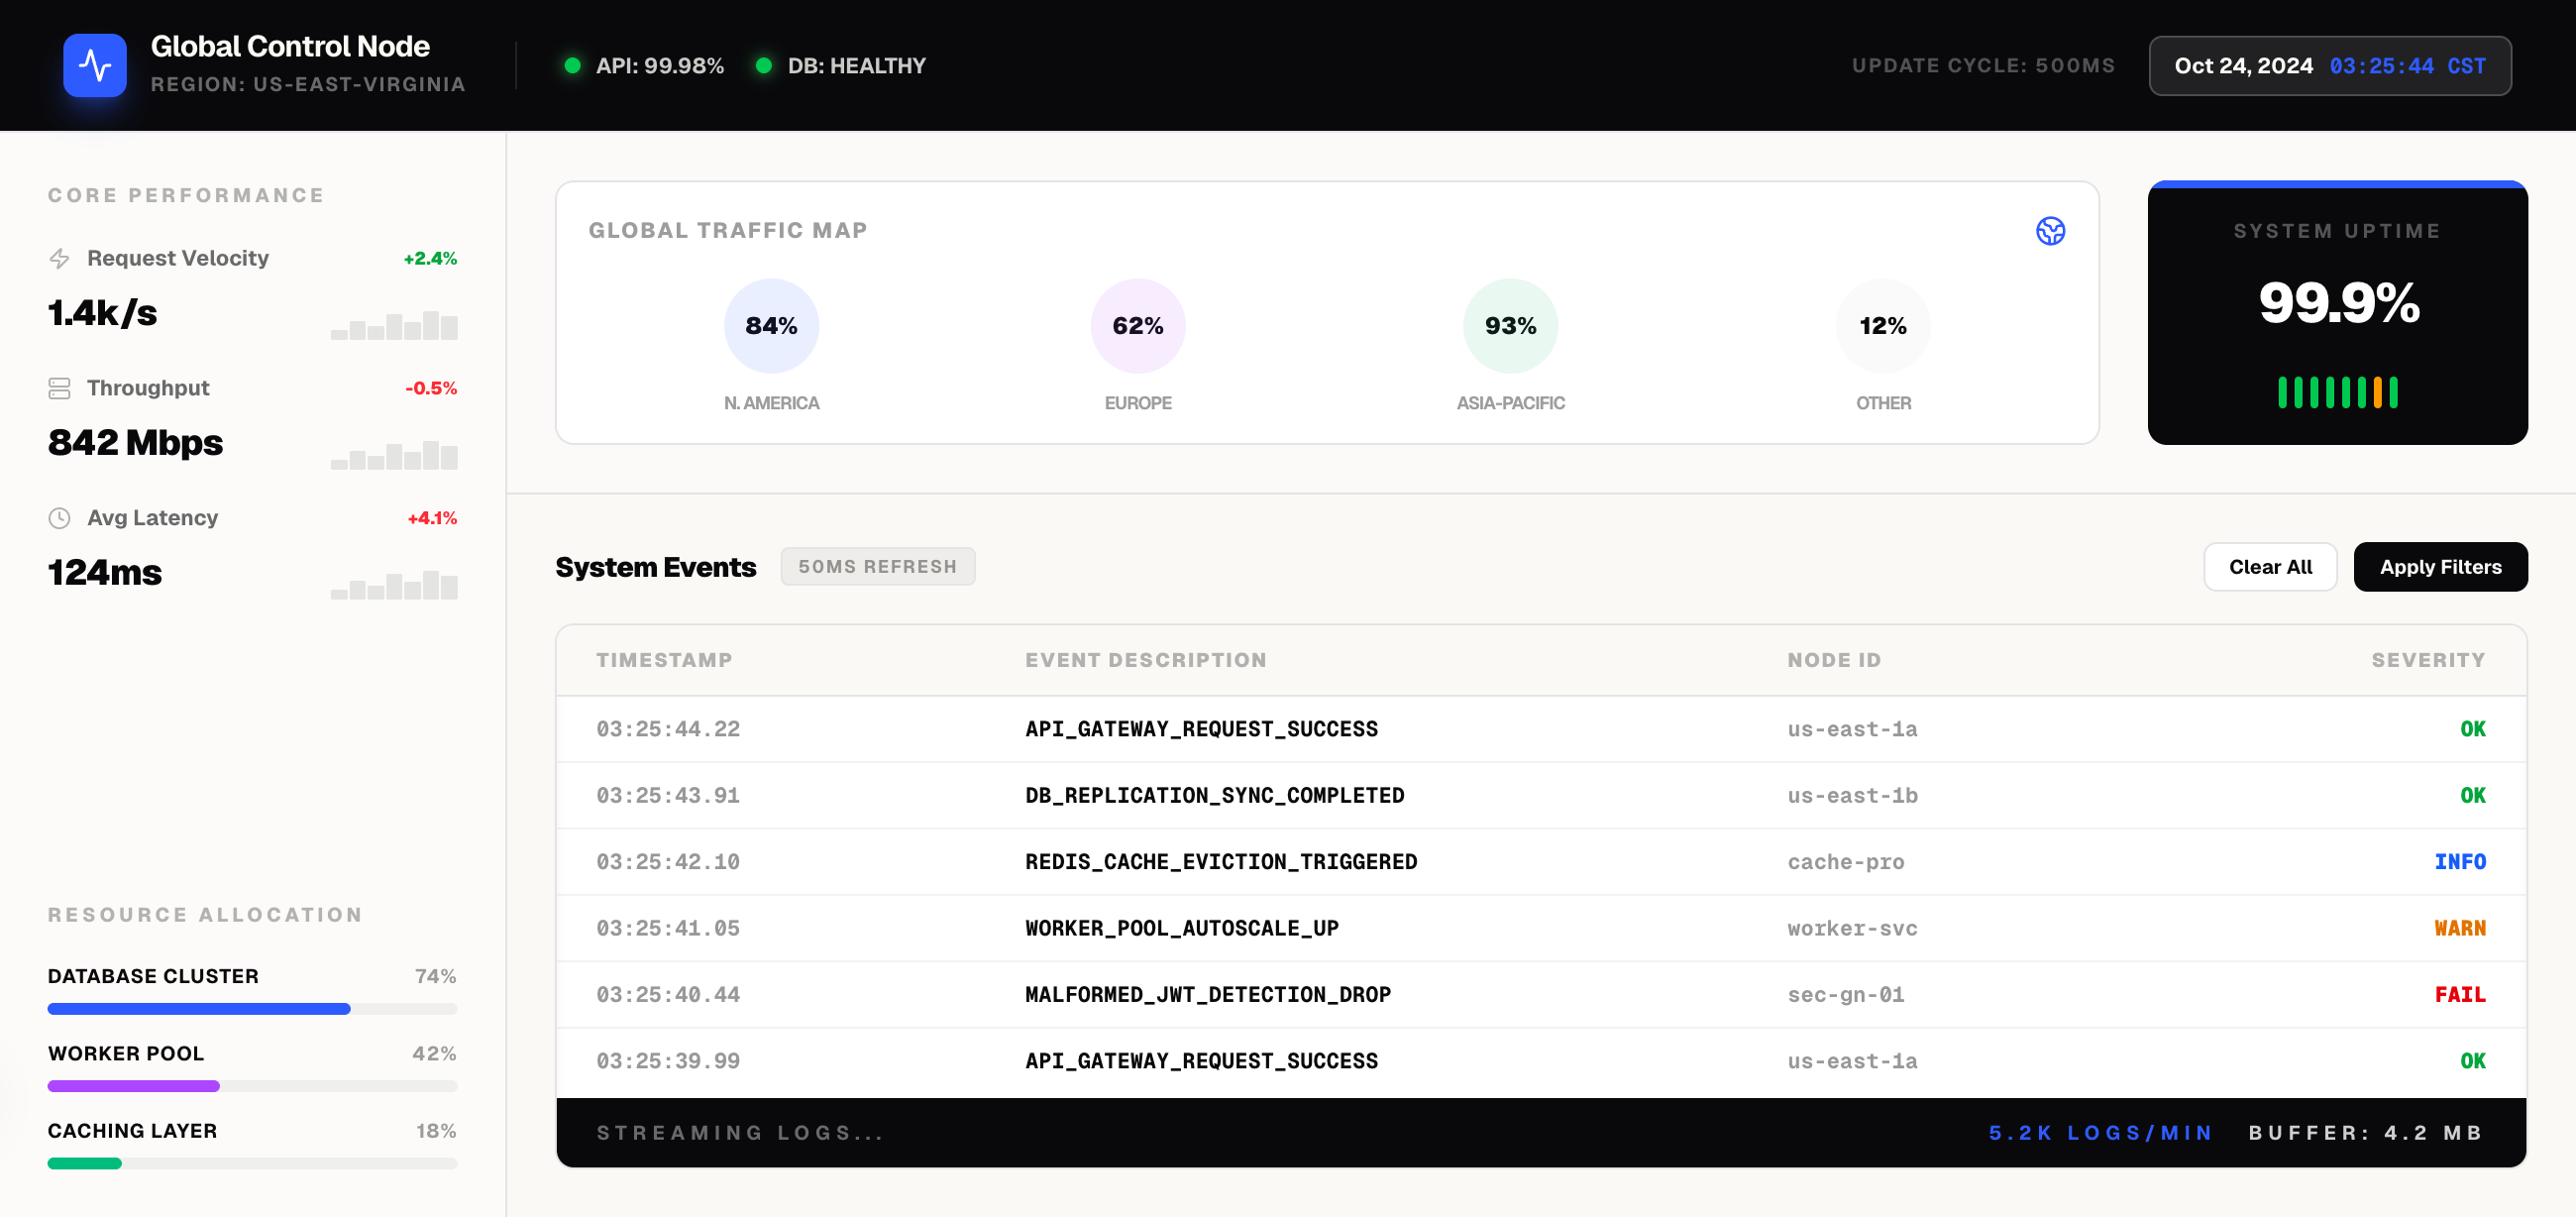Toggle the green API status indicator

(573, 65)
